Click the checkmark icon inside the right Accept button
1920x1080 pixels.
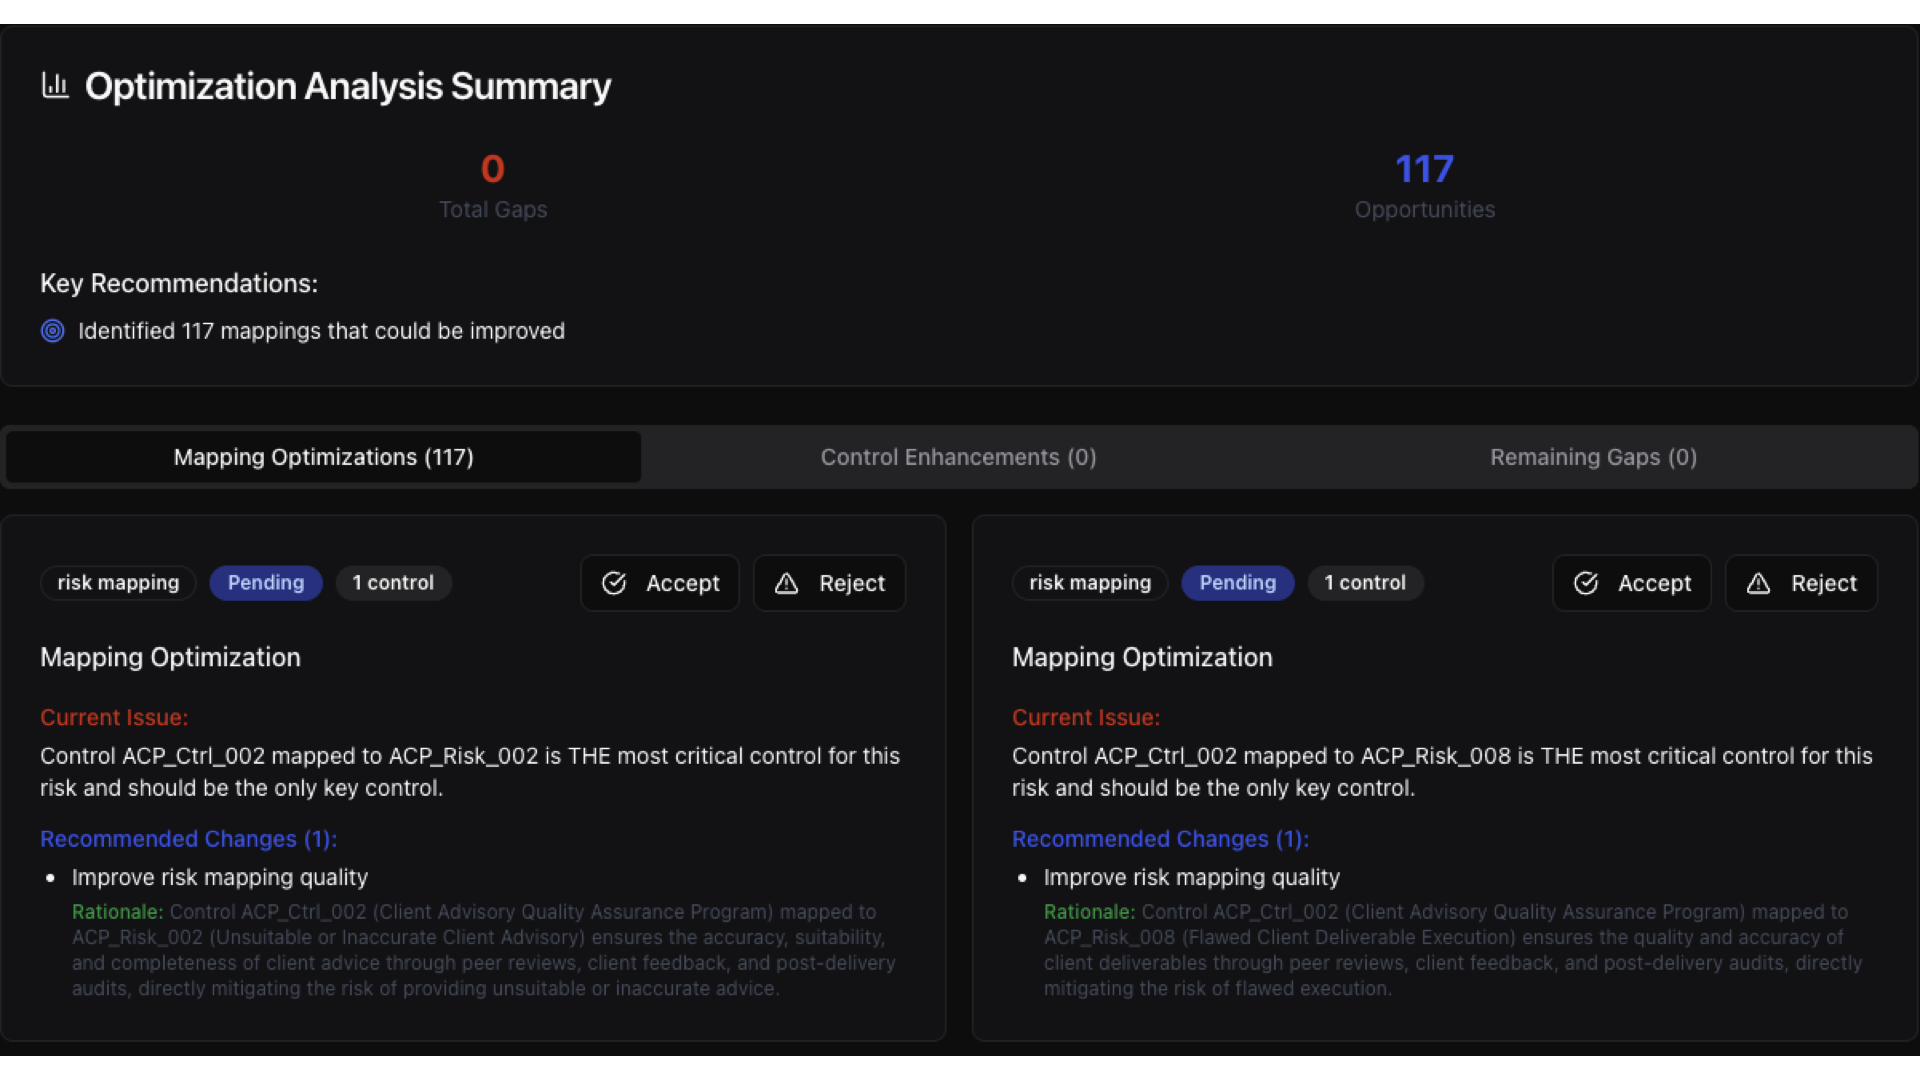pos(1586,583)
